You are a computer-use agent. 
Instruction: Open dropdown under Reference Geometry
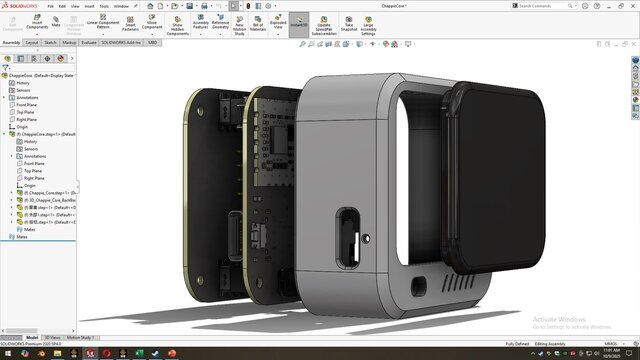(x=220, y=34)
